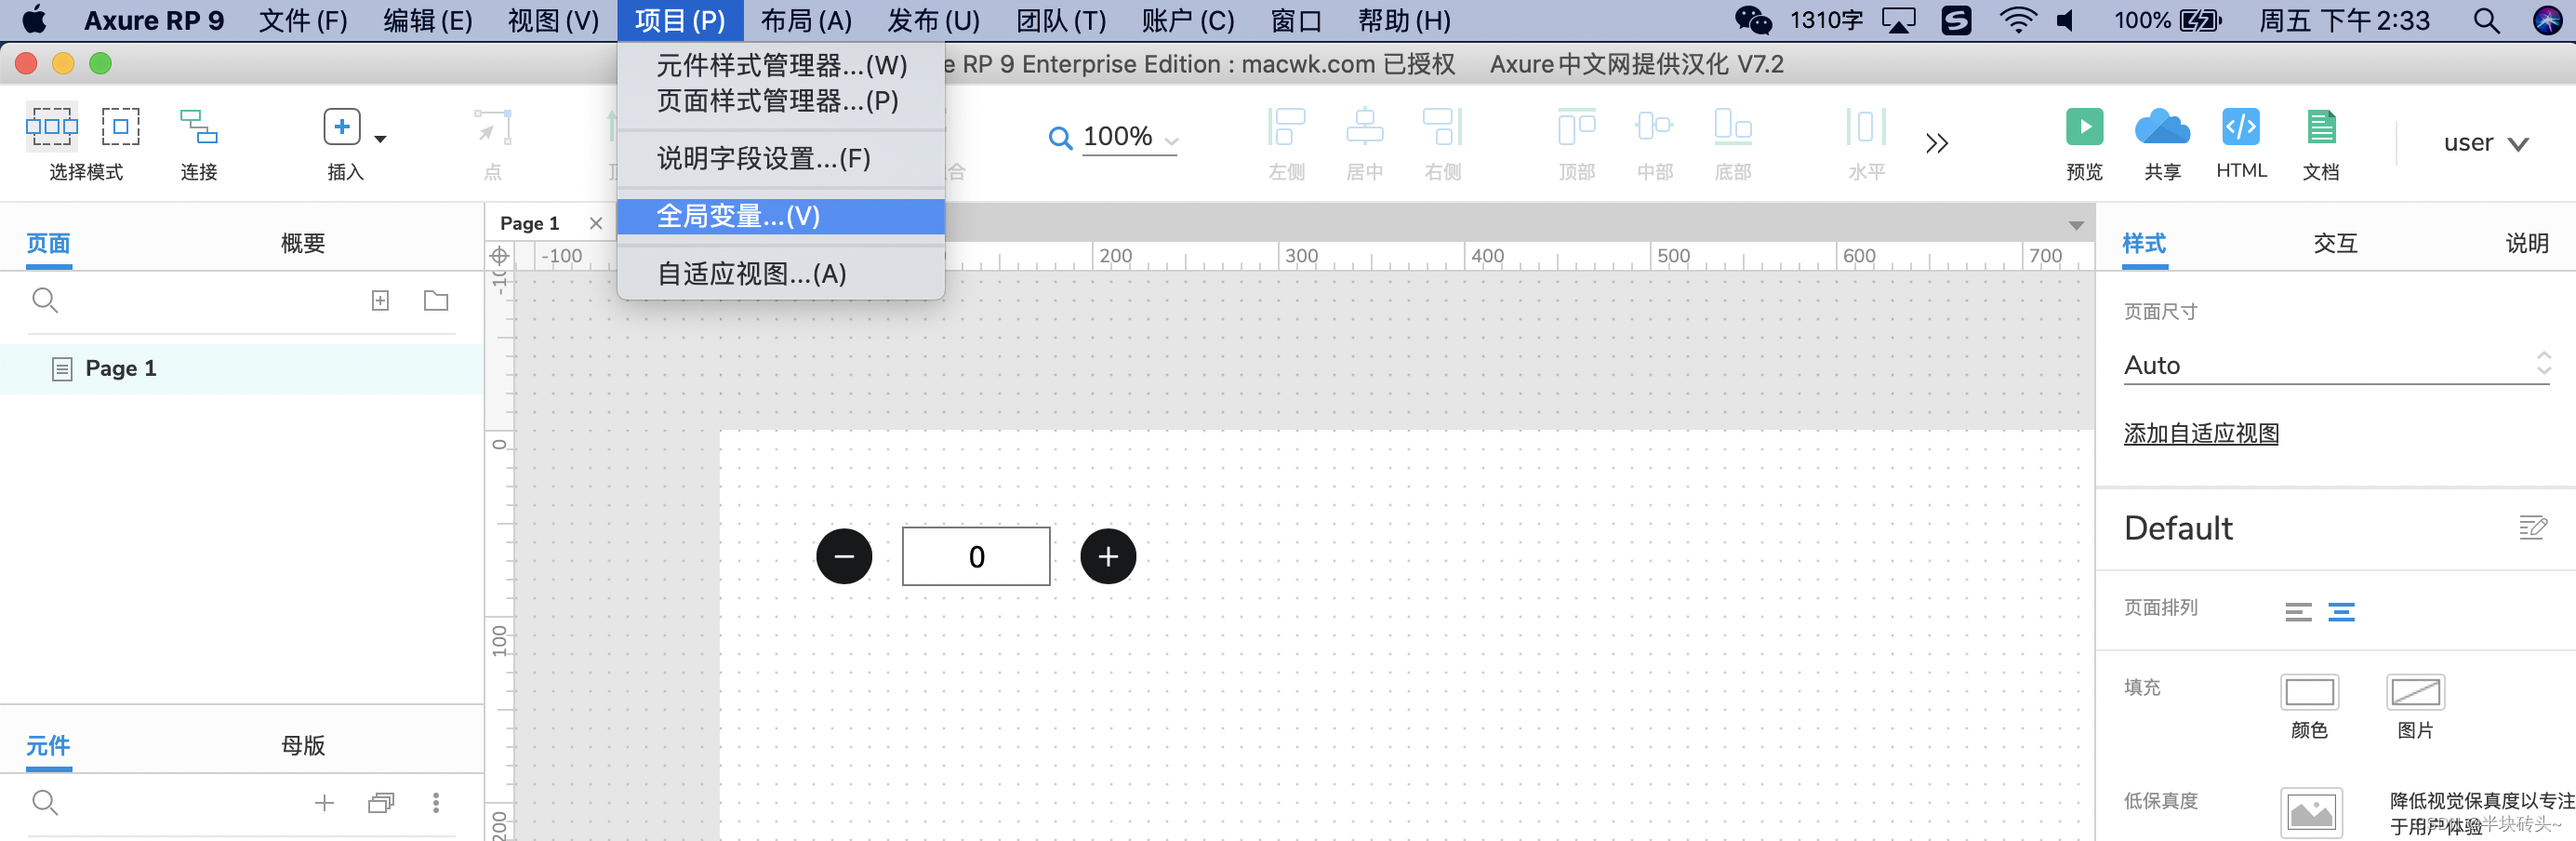2576x841 pixels.
Task: Choose 元件样式管理器...(W) menu entry
Action: click(x=781, y=65)
